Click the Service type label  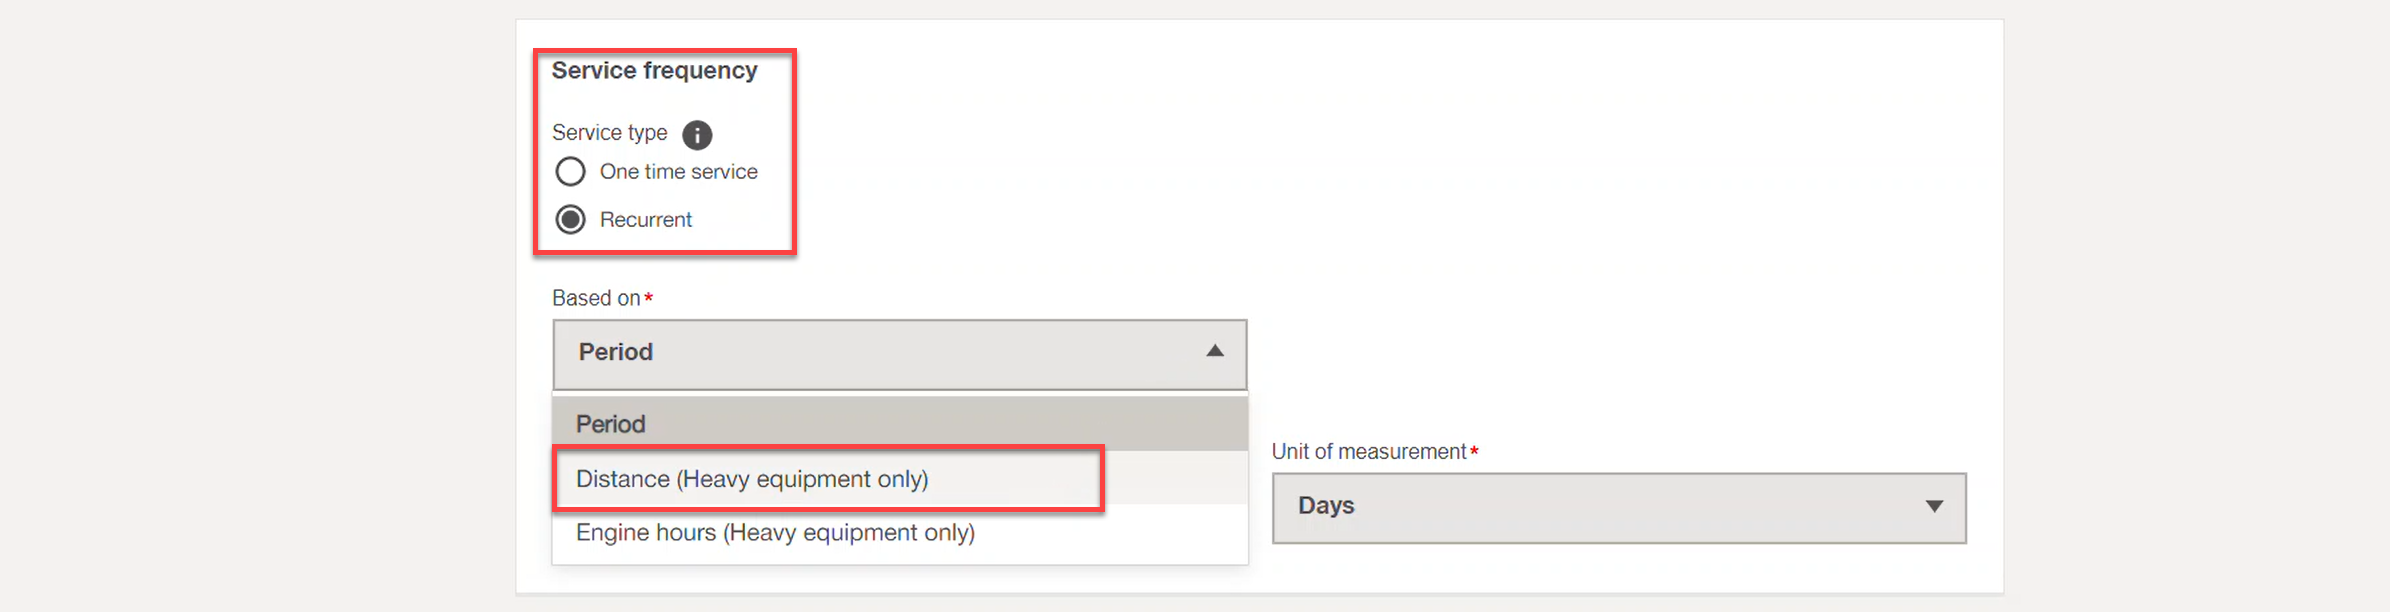click(x=609, y=133)
